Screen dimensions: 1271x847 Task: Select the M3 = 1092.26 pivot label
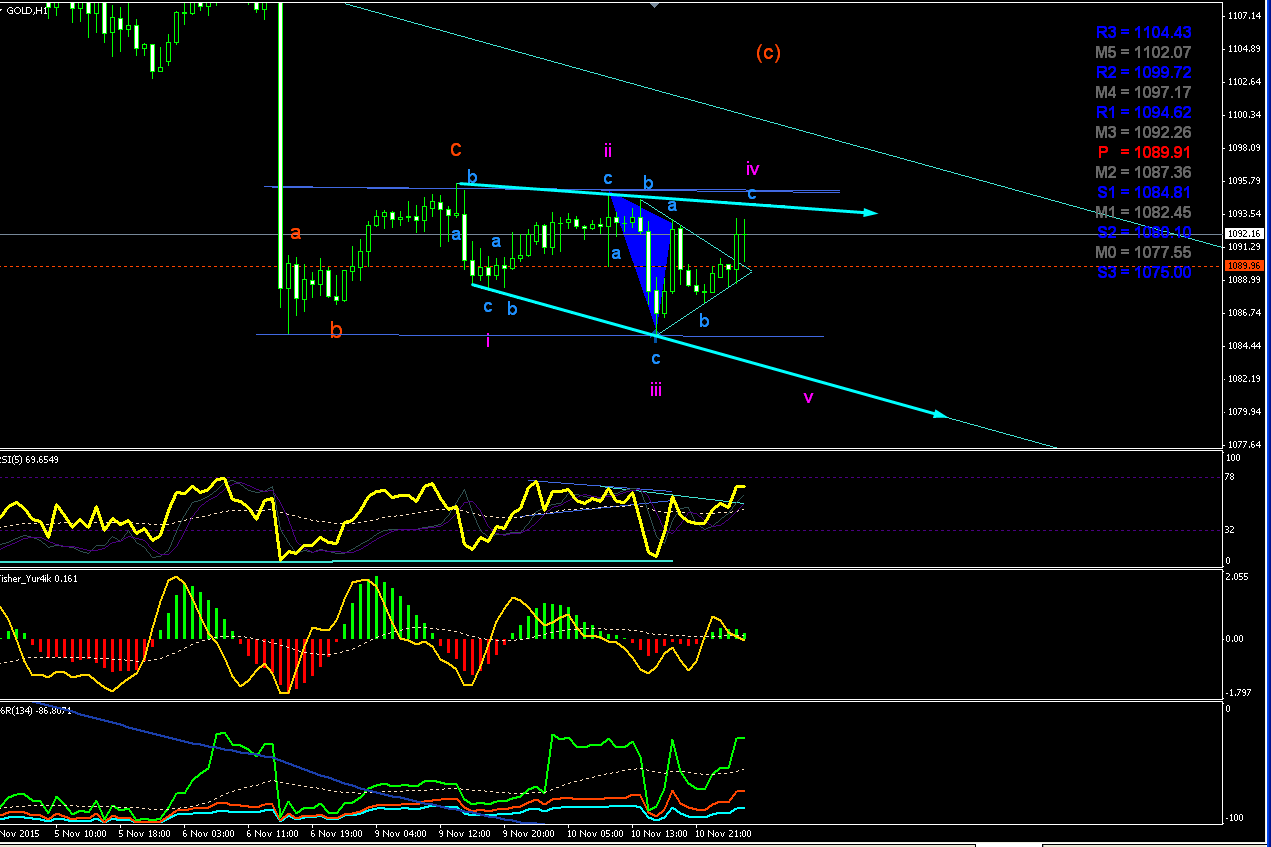pyautogui.click(x=1143, y=132)
